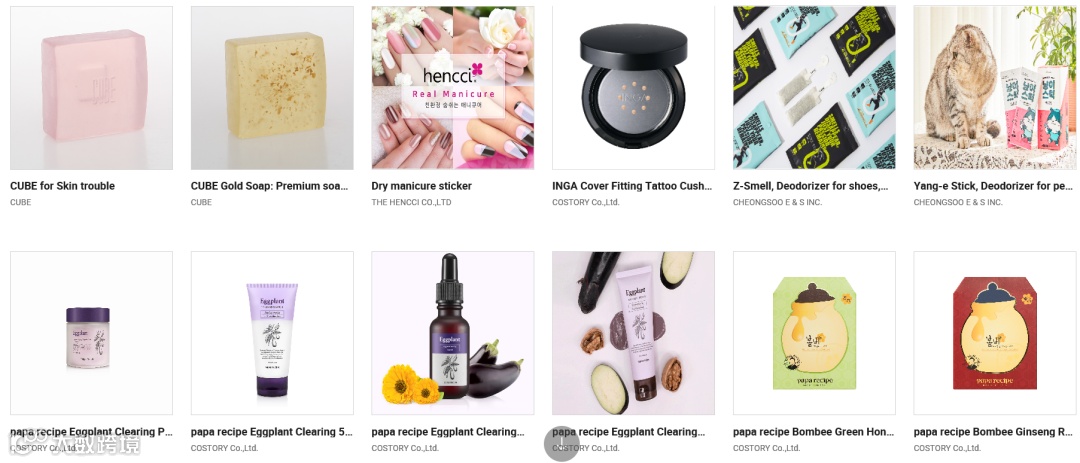Open the eggplant slices cream tube image

[x=633, y=333]
